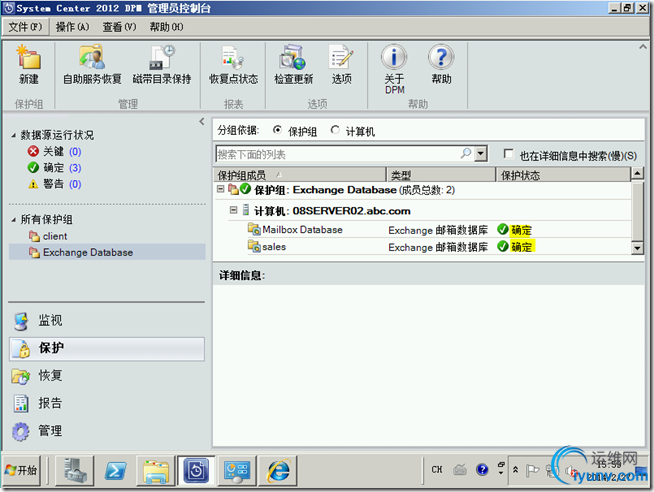Collapse the 所有保护组 section

14,220
